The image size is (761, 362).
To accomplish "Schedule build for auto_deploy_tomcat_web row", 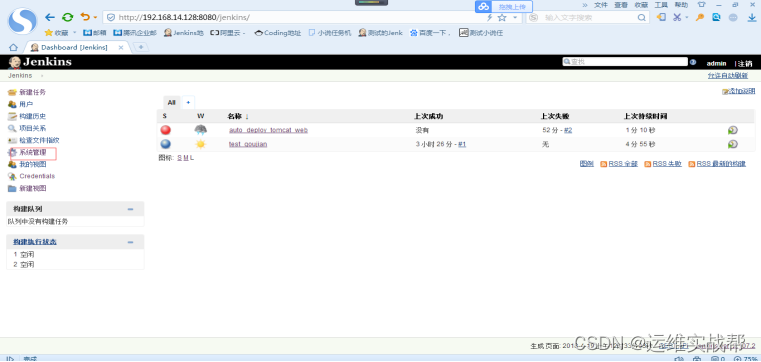I will tap(732, 130).
